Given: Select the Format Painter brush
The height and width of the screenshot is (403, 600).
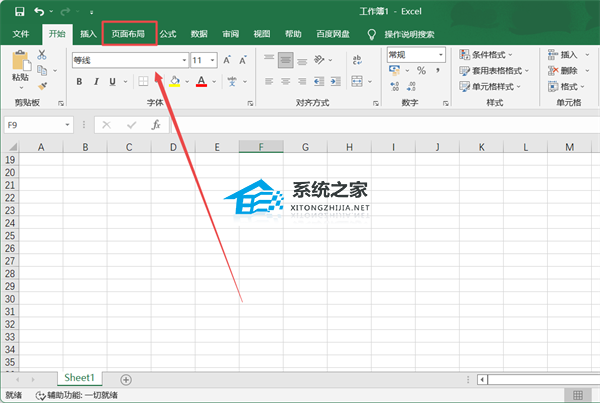Looking at the screenshot, I should 42,86.
